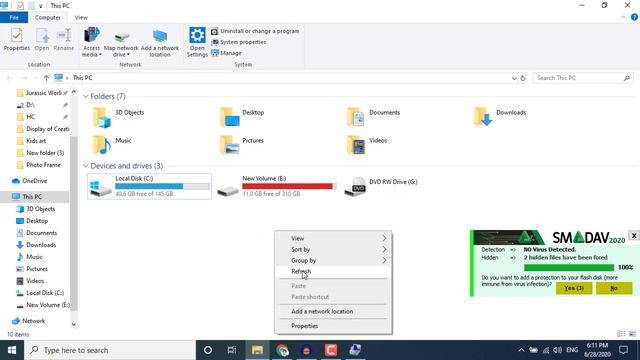Select the Downloads folder in Folders
Screen dimensions: 640x360
click(x=500, y=117)
